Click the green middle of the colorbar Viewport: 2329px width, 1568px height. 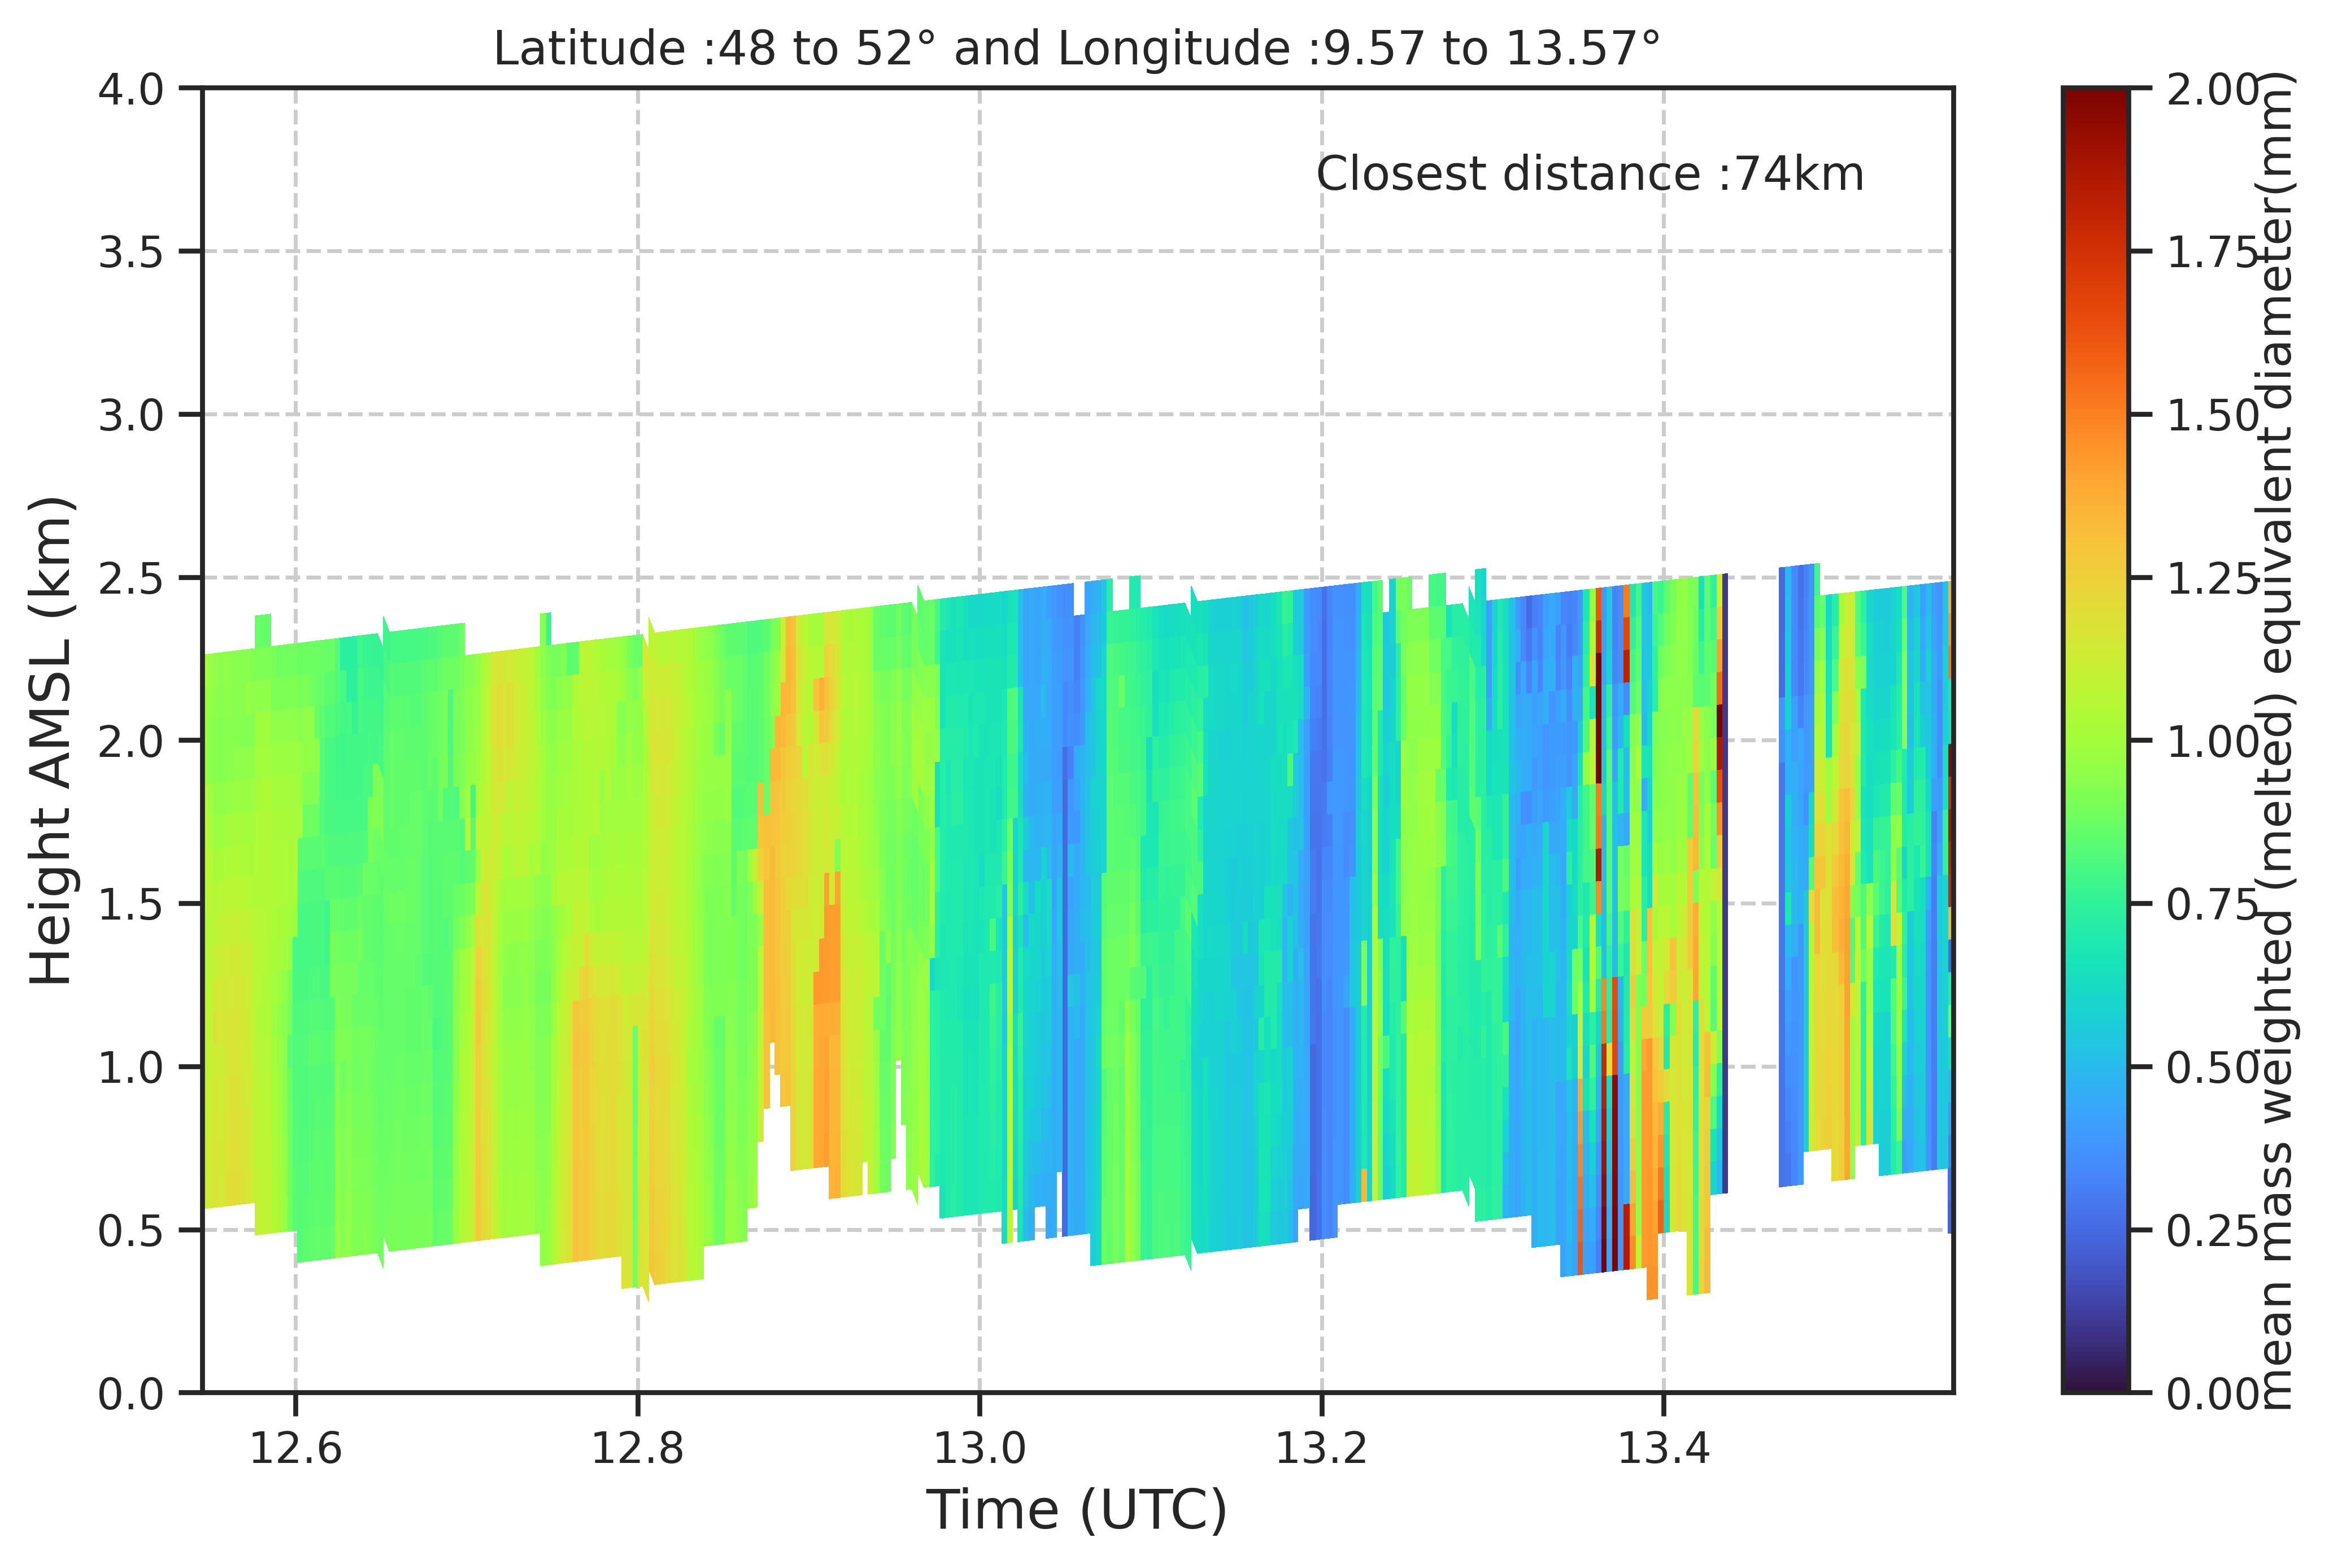click(2094, 740)
